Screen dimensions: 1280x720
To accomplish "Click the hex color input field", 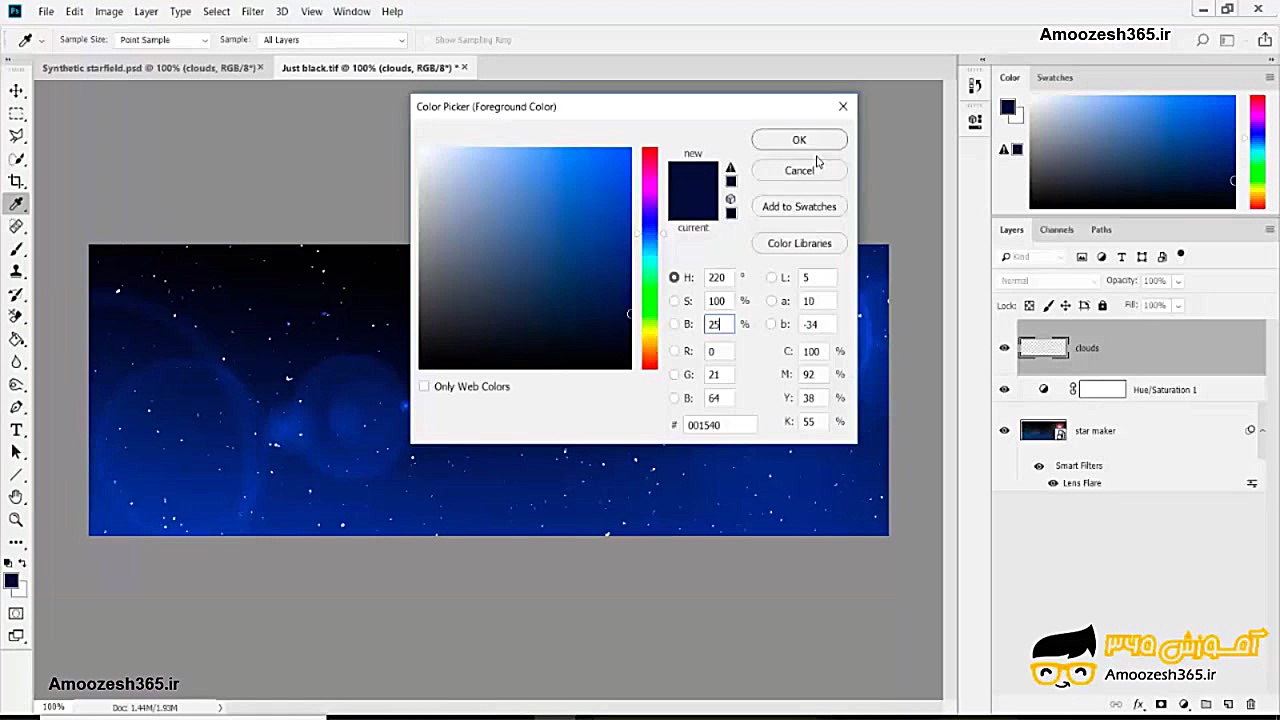I will (x=719, y=425).
